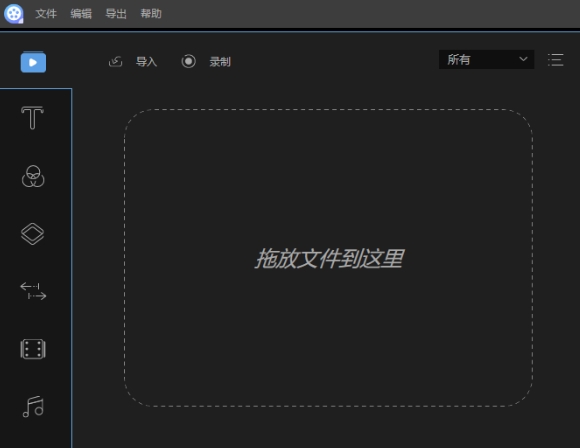Click the application logo icon
This screenshot has width=580, height=448.
tap(14, 14)
